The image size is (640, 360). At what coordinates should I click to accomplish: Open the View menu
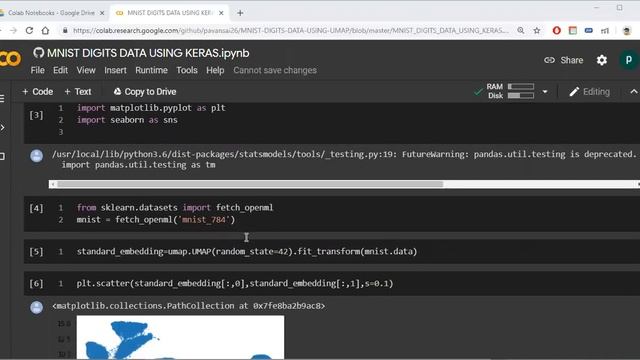pos(86,70)
